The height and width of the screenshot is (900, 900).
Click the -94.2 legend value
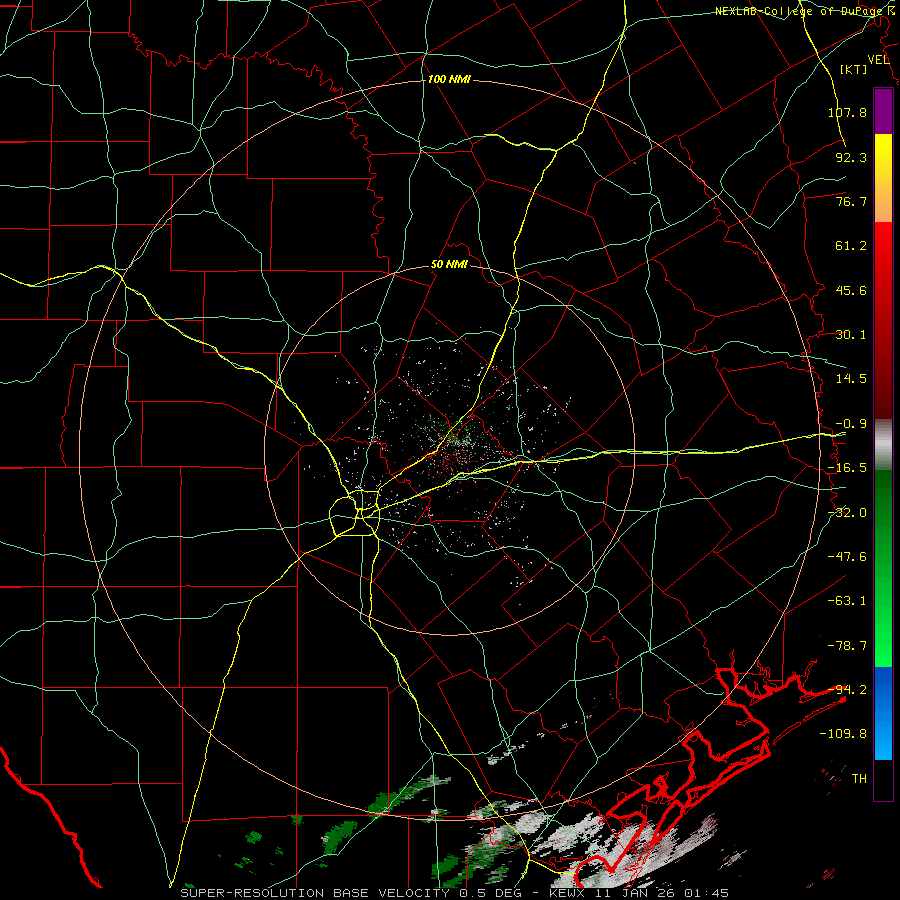click(847, 690)
